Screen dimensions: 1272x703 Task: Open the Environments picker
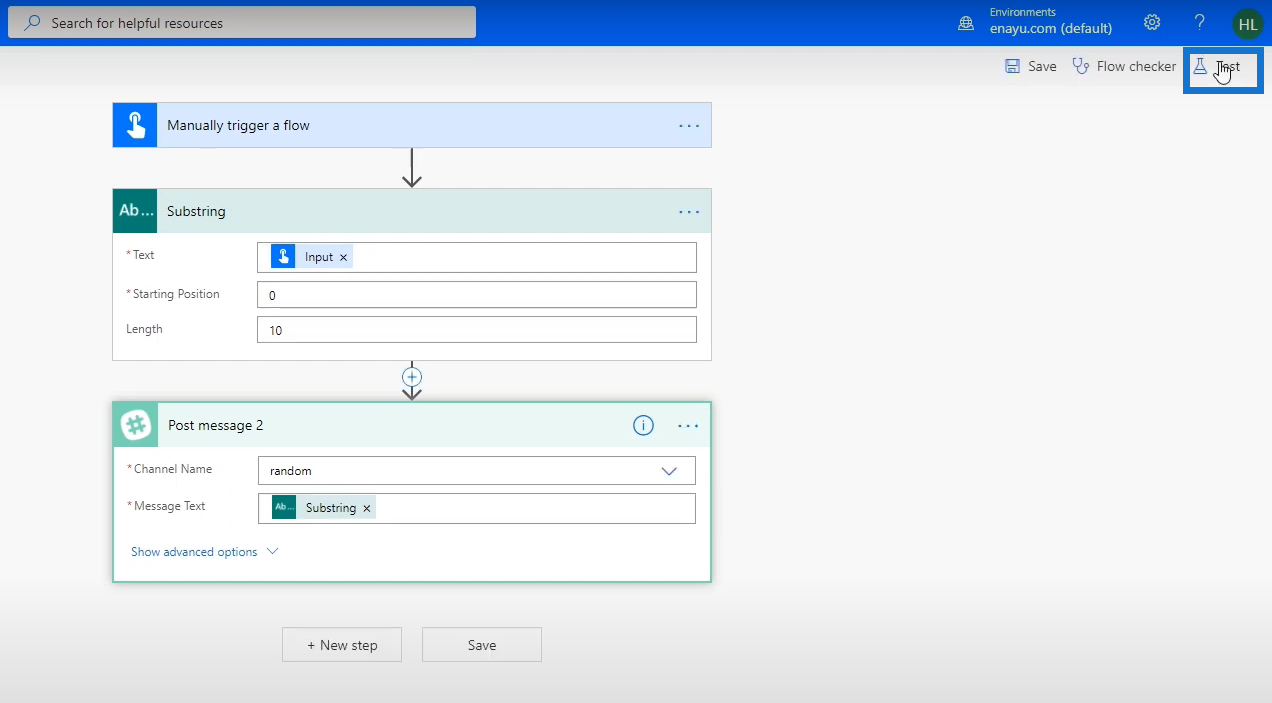click(1036, 21)
